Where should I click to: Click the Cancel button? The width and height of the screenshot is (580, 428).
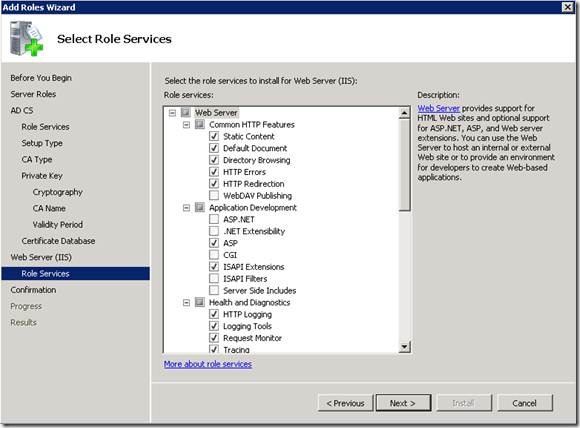click(x=525, y=403)
